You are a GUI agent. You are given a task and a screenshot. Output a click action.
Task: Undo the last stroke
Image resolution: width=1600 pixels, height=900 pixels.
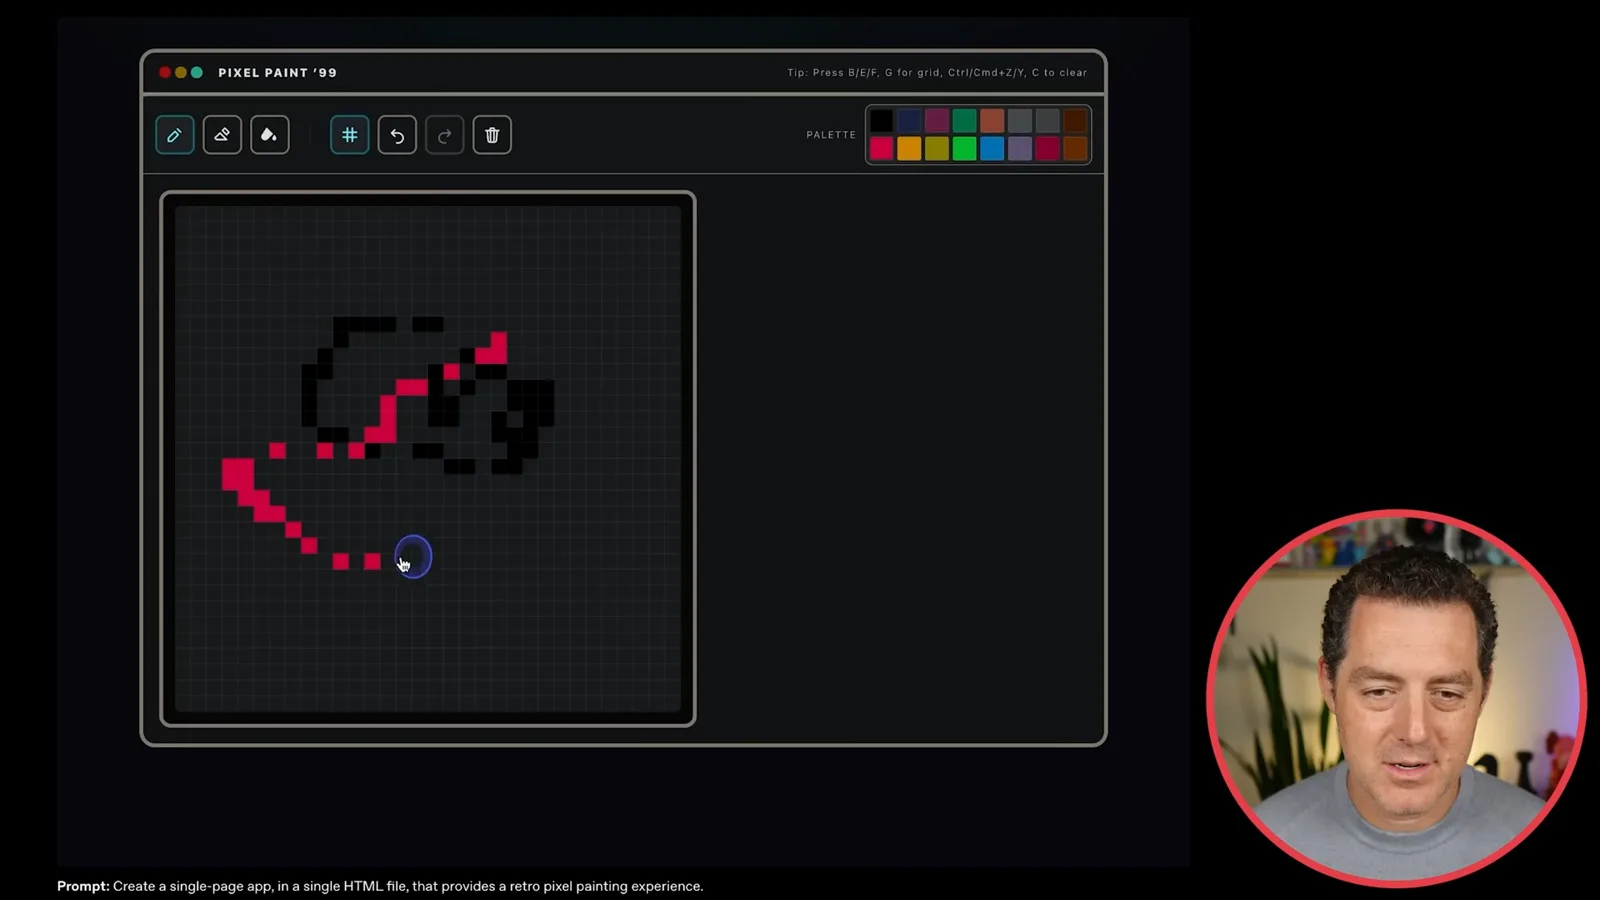397,135
